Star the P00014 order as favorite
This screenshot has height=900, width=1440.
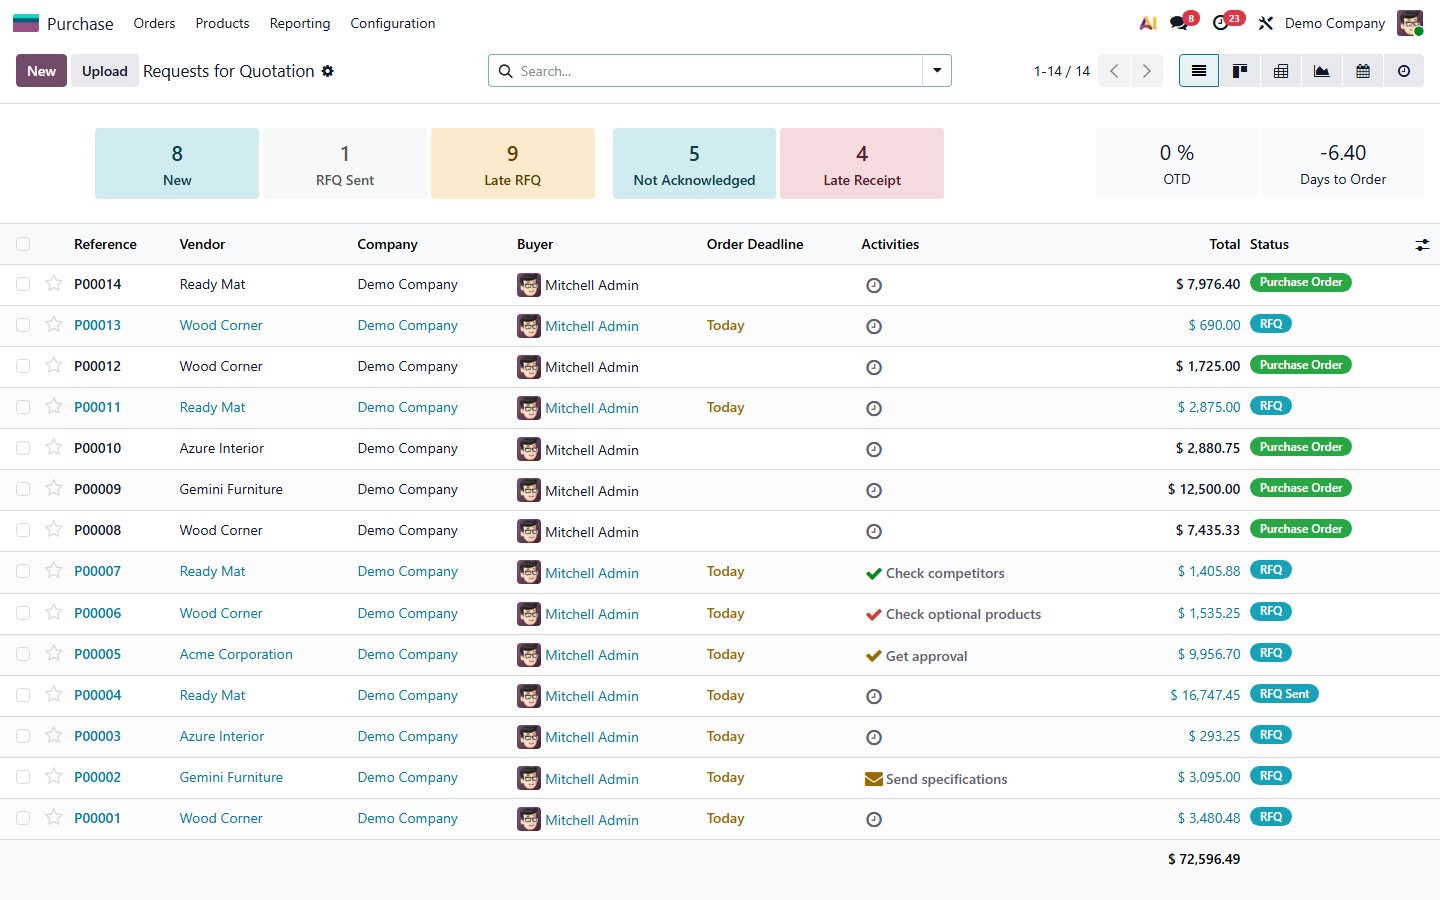(54, 284)
